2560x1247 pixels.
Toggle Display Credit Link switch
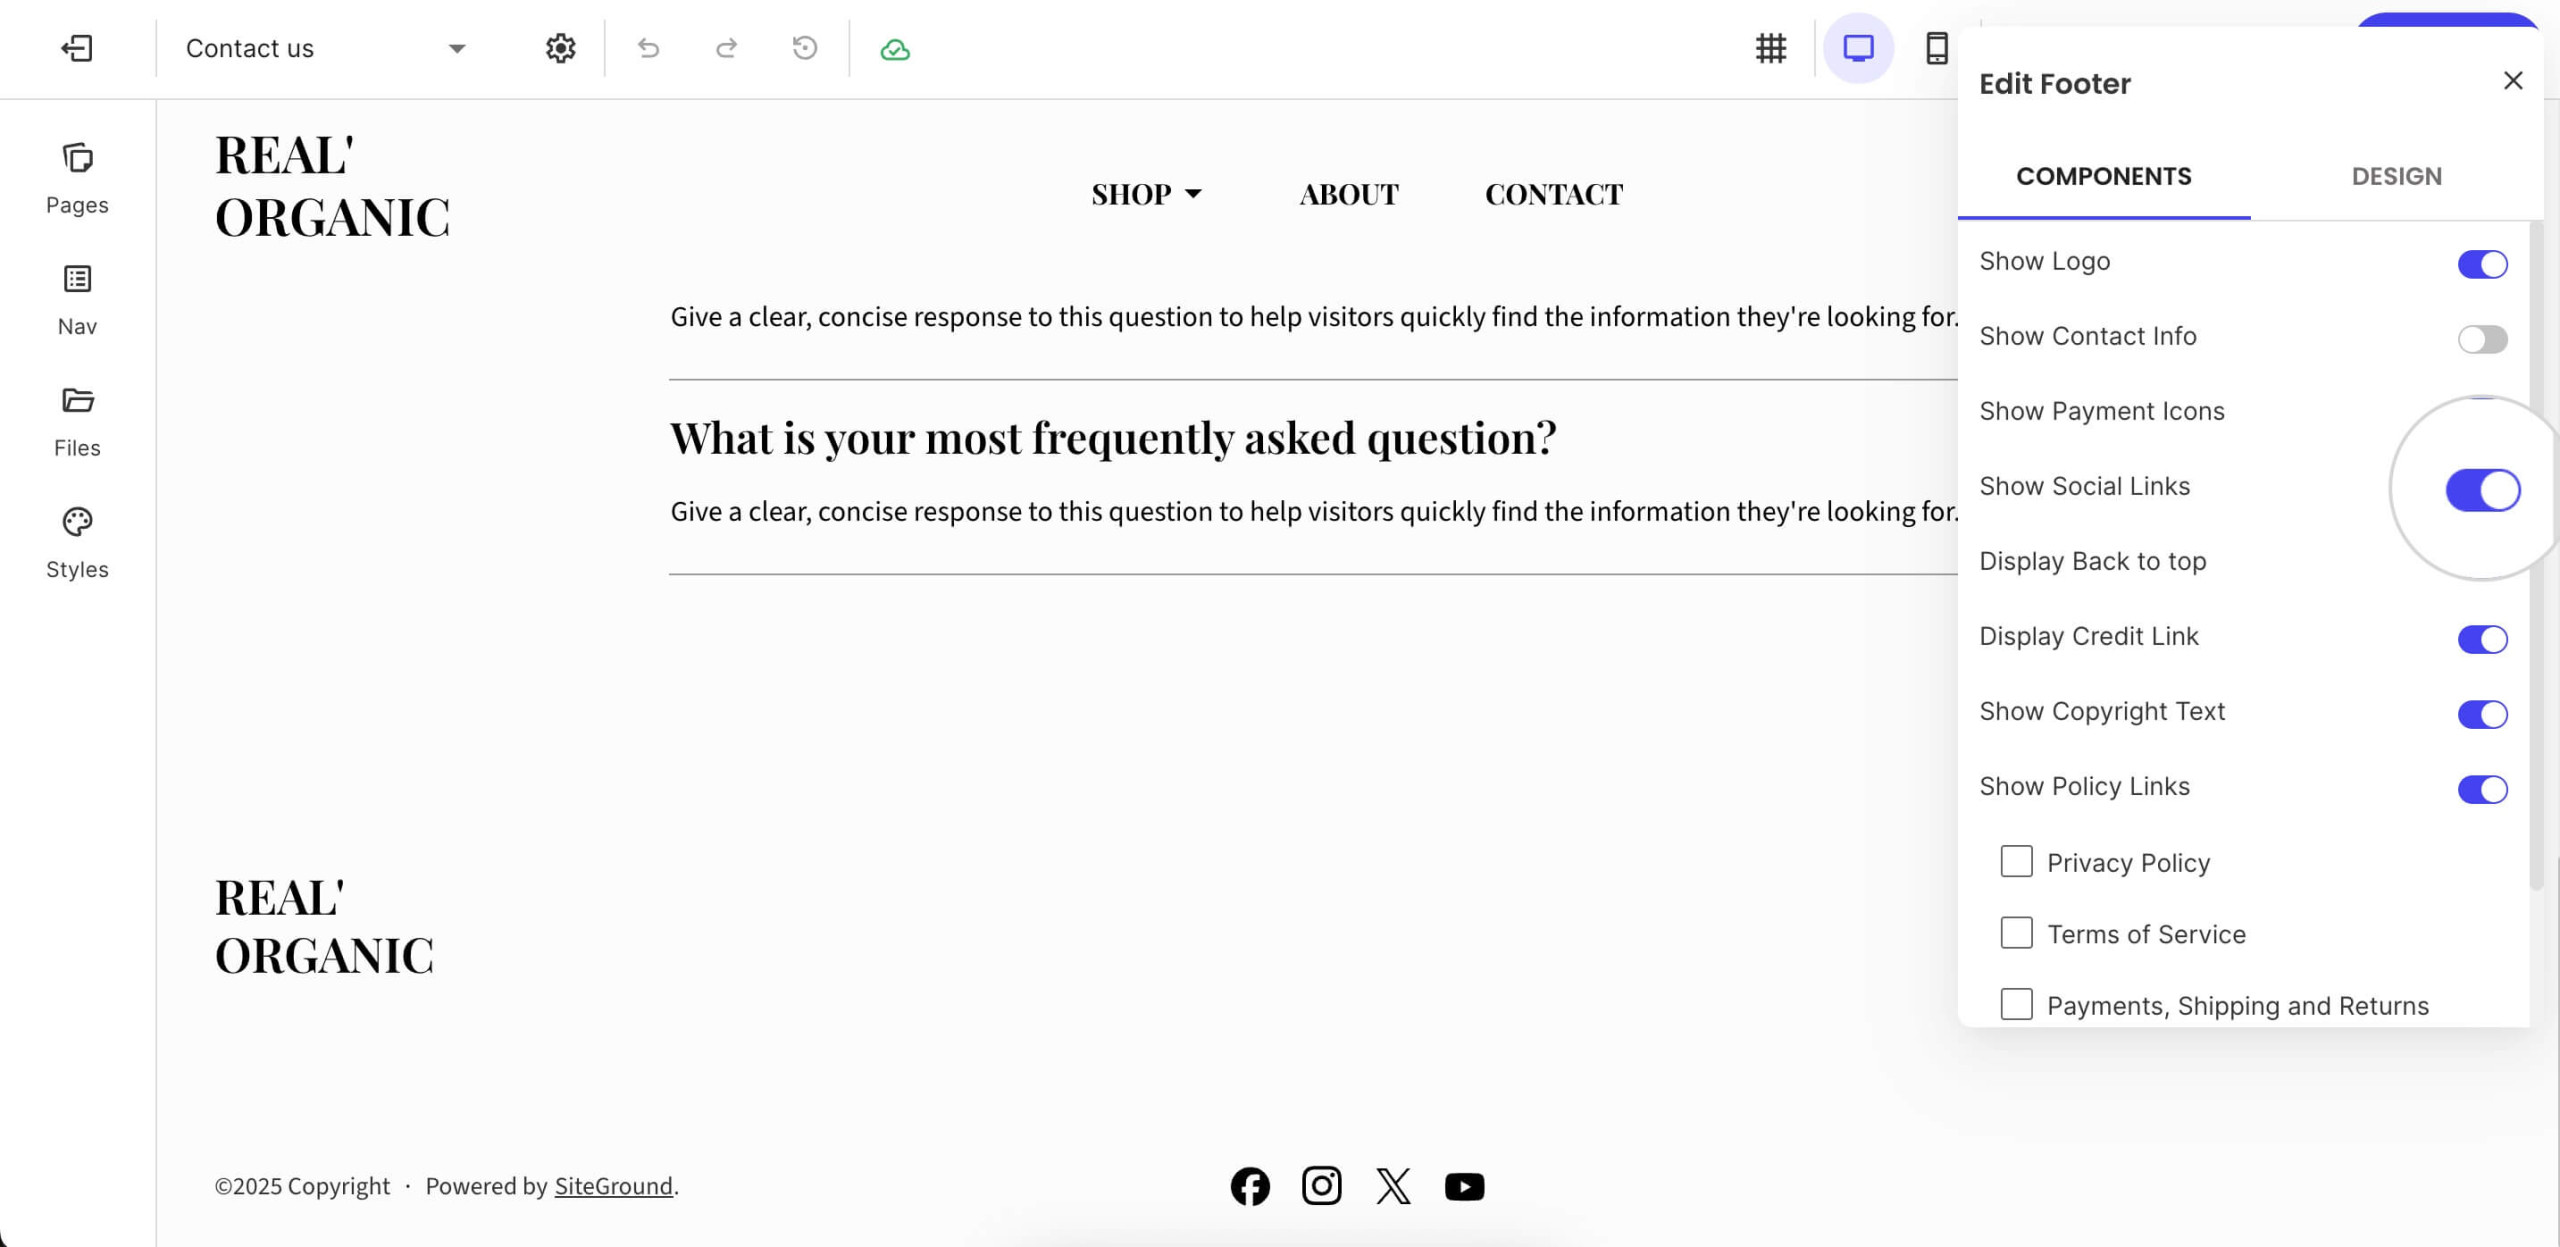pos(2483,639)
